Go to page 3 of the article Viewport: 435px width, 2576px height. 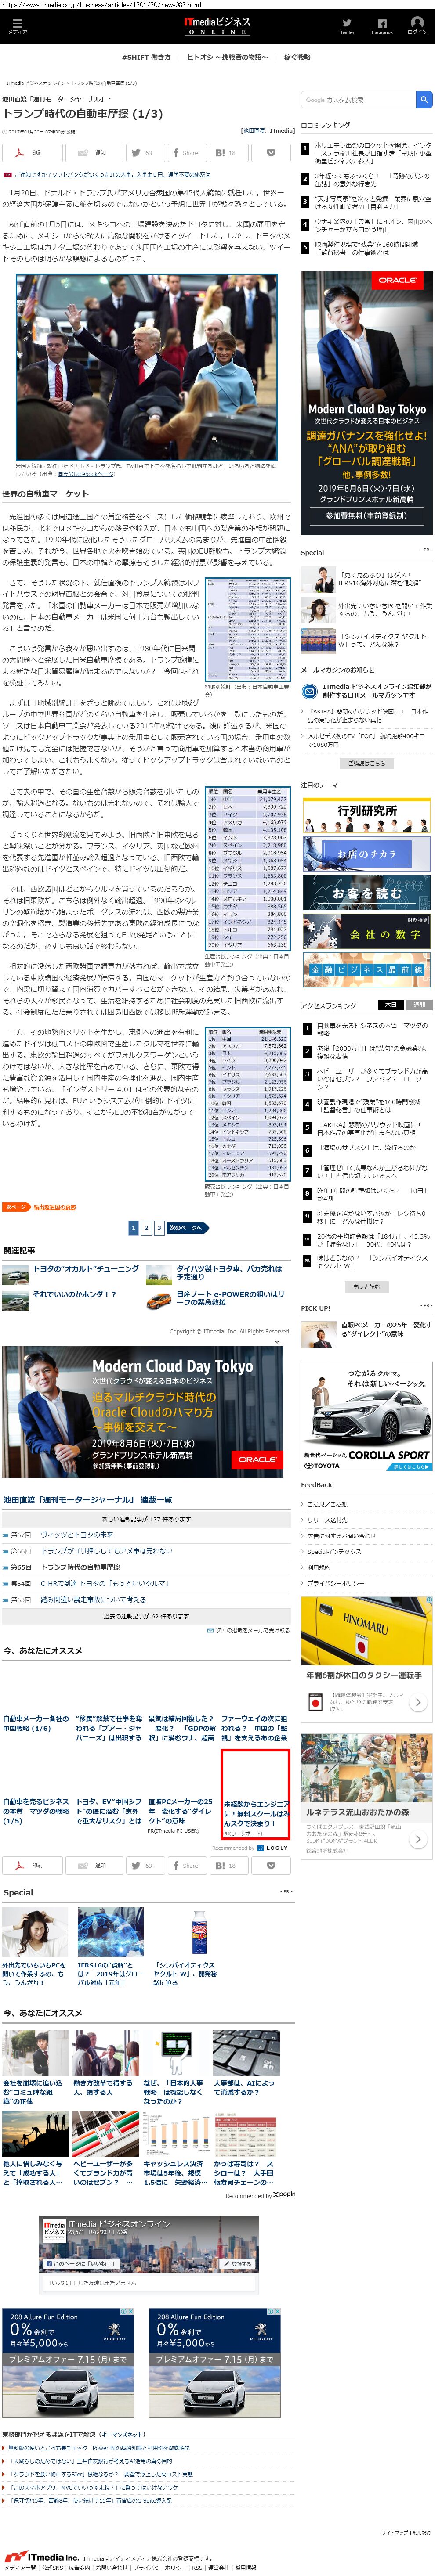158,1227
